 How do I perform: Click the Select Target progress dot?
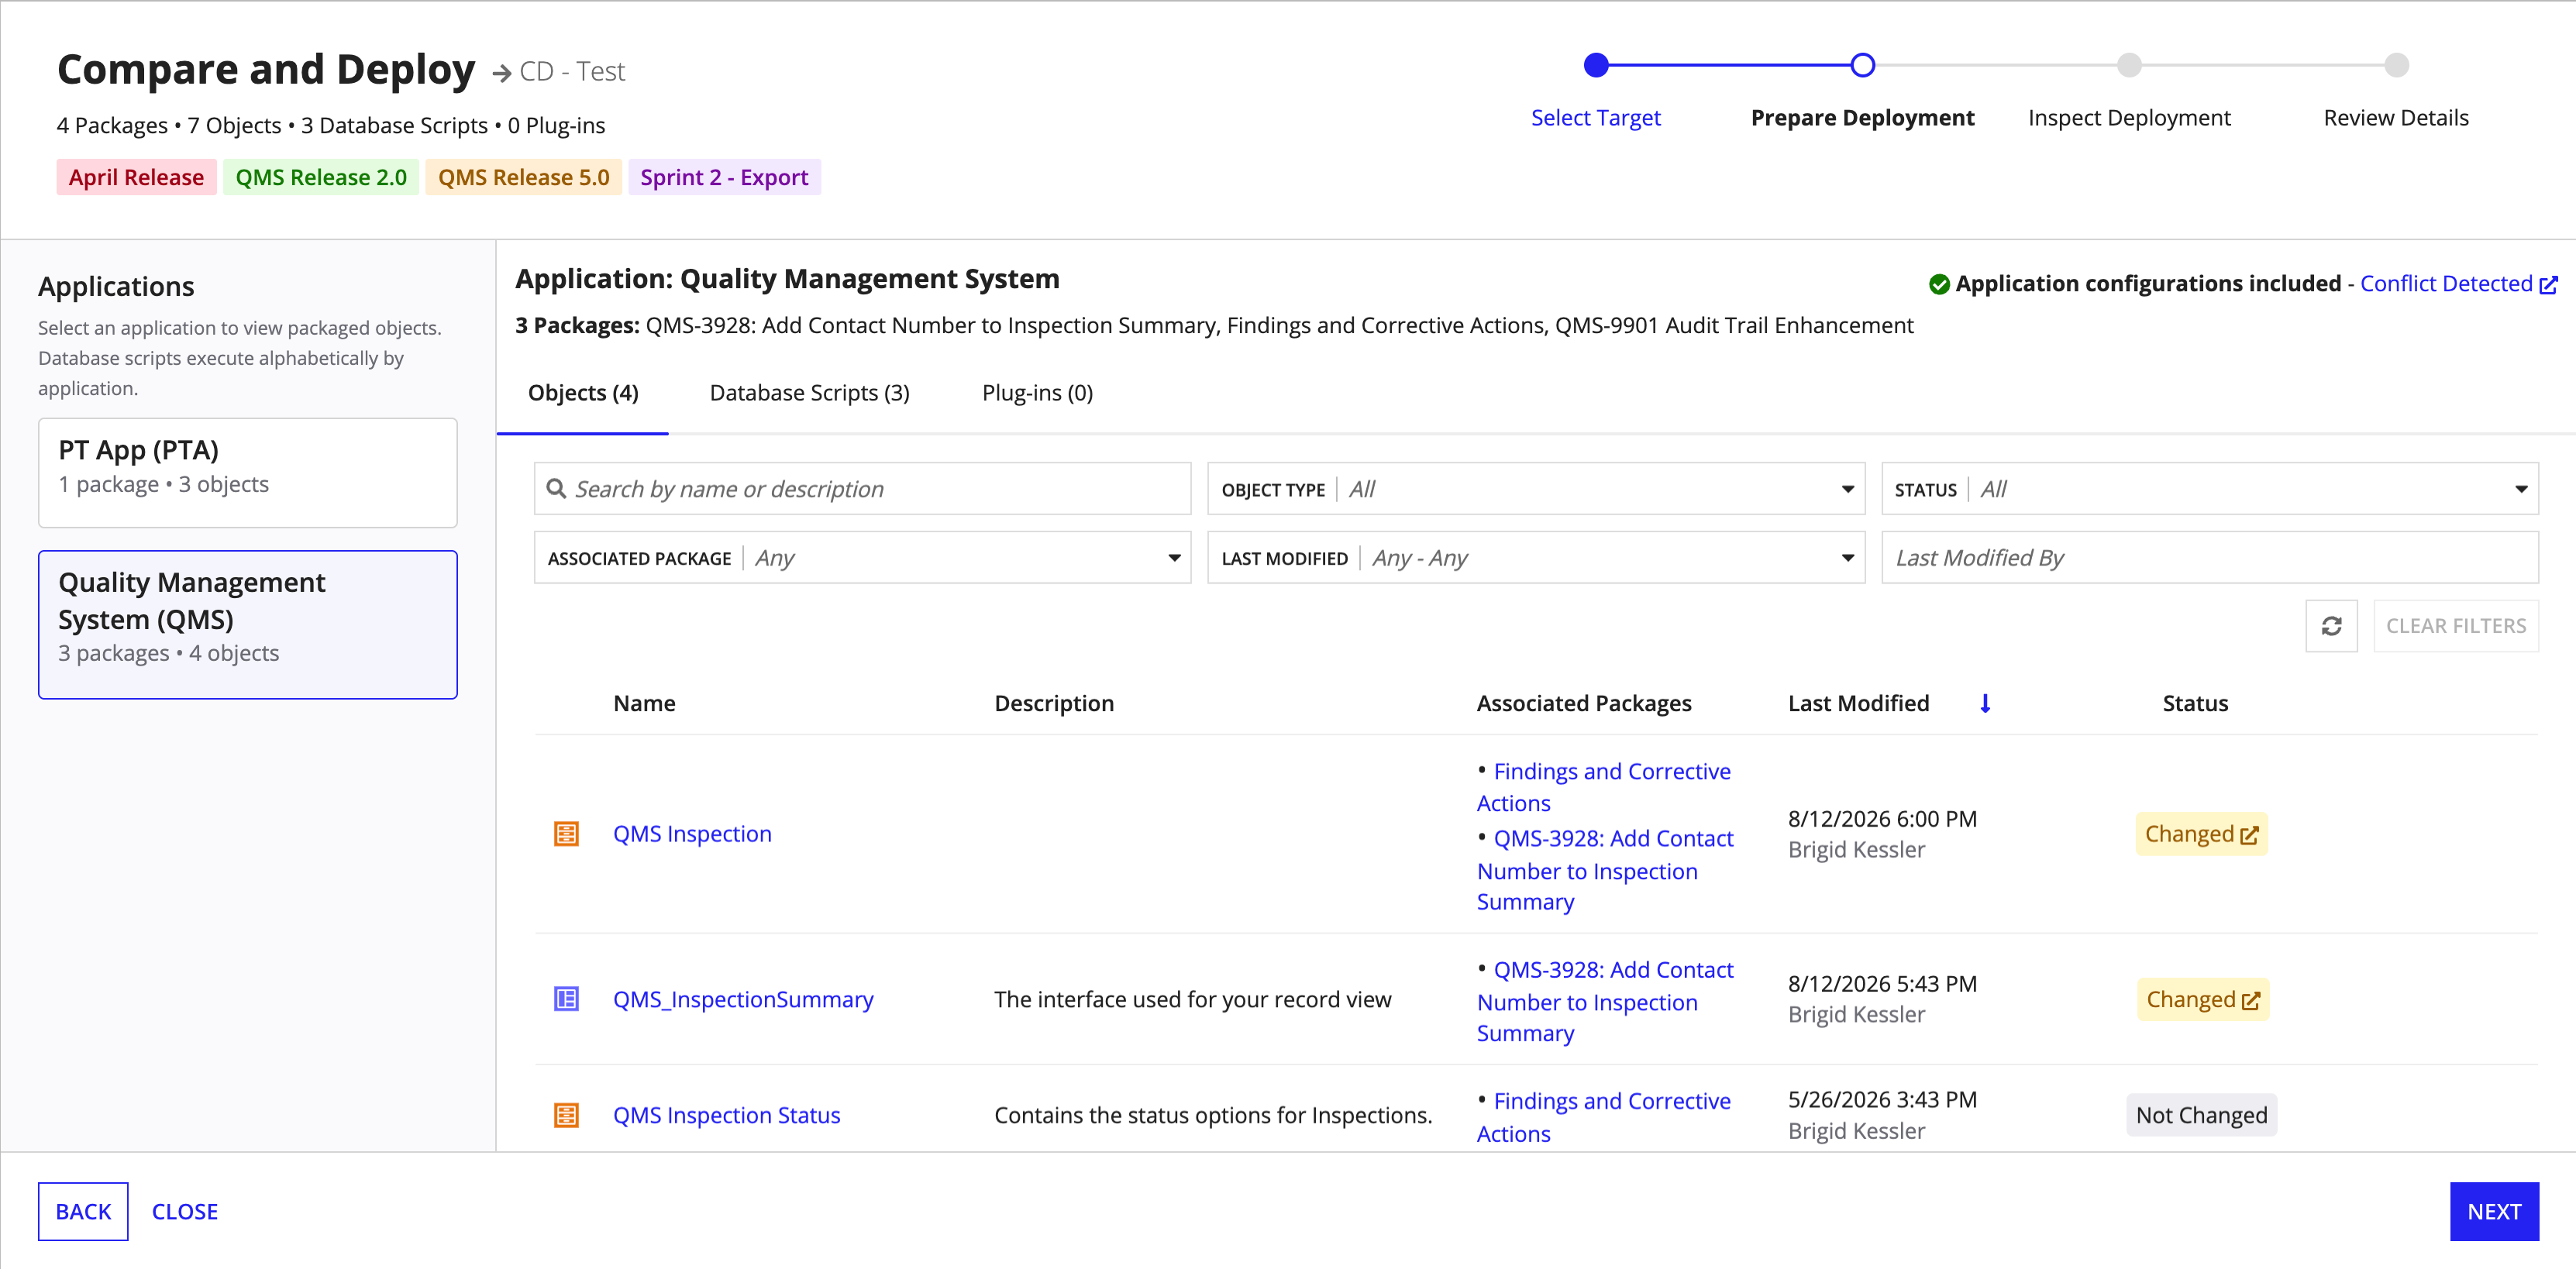coord(1596,65)
